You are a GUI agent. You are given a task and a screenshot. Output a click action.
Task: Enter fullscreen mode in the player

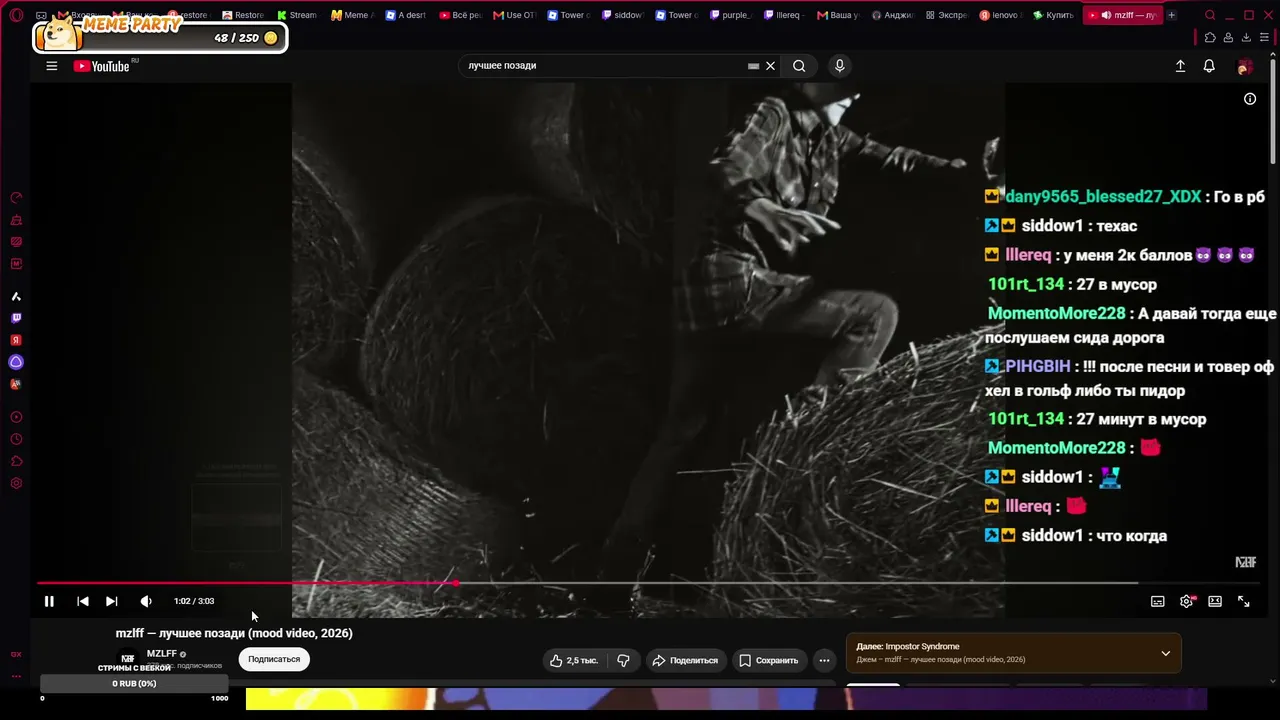click(x=1244, y=601)
